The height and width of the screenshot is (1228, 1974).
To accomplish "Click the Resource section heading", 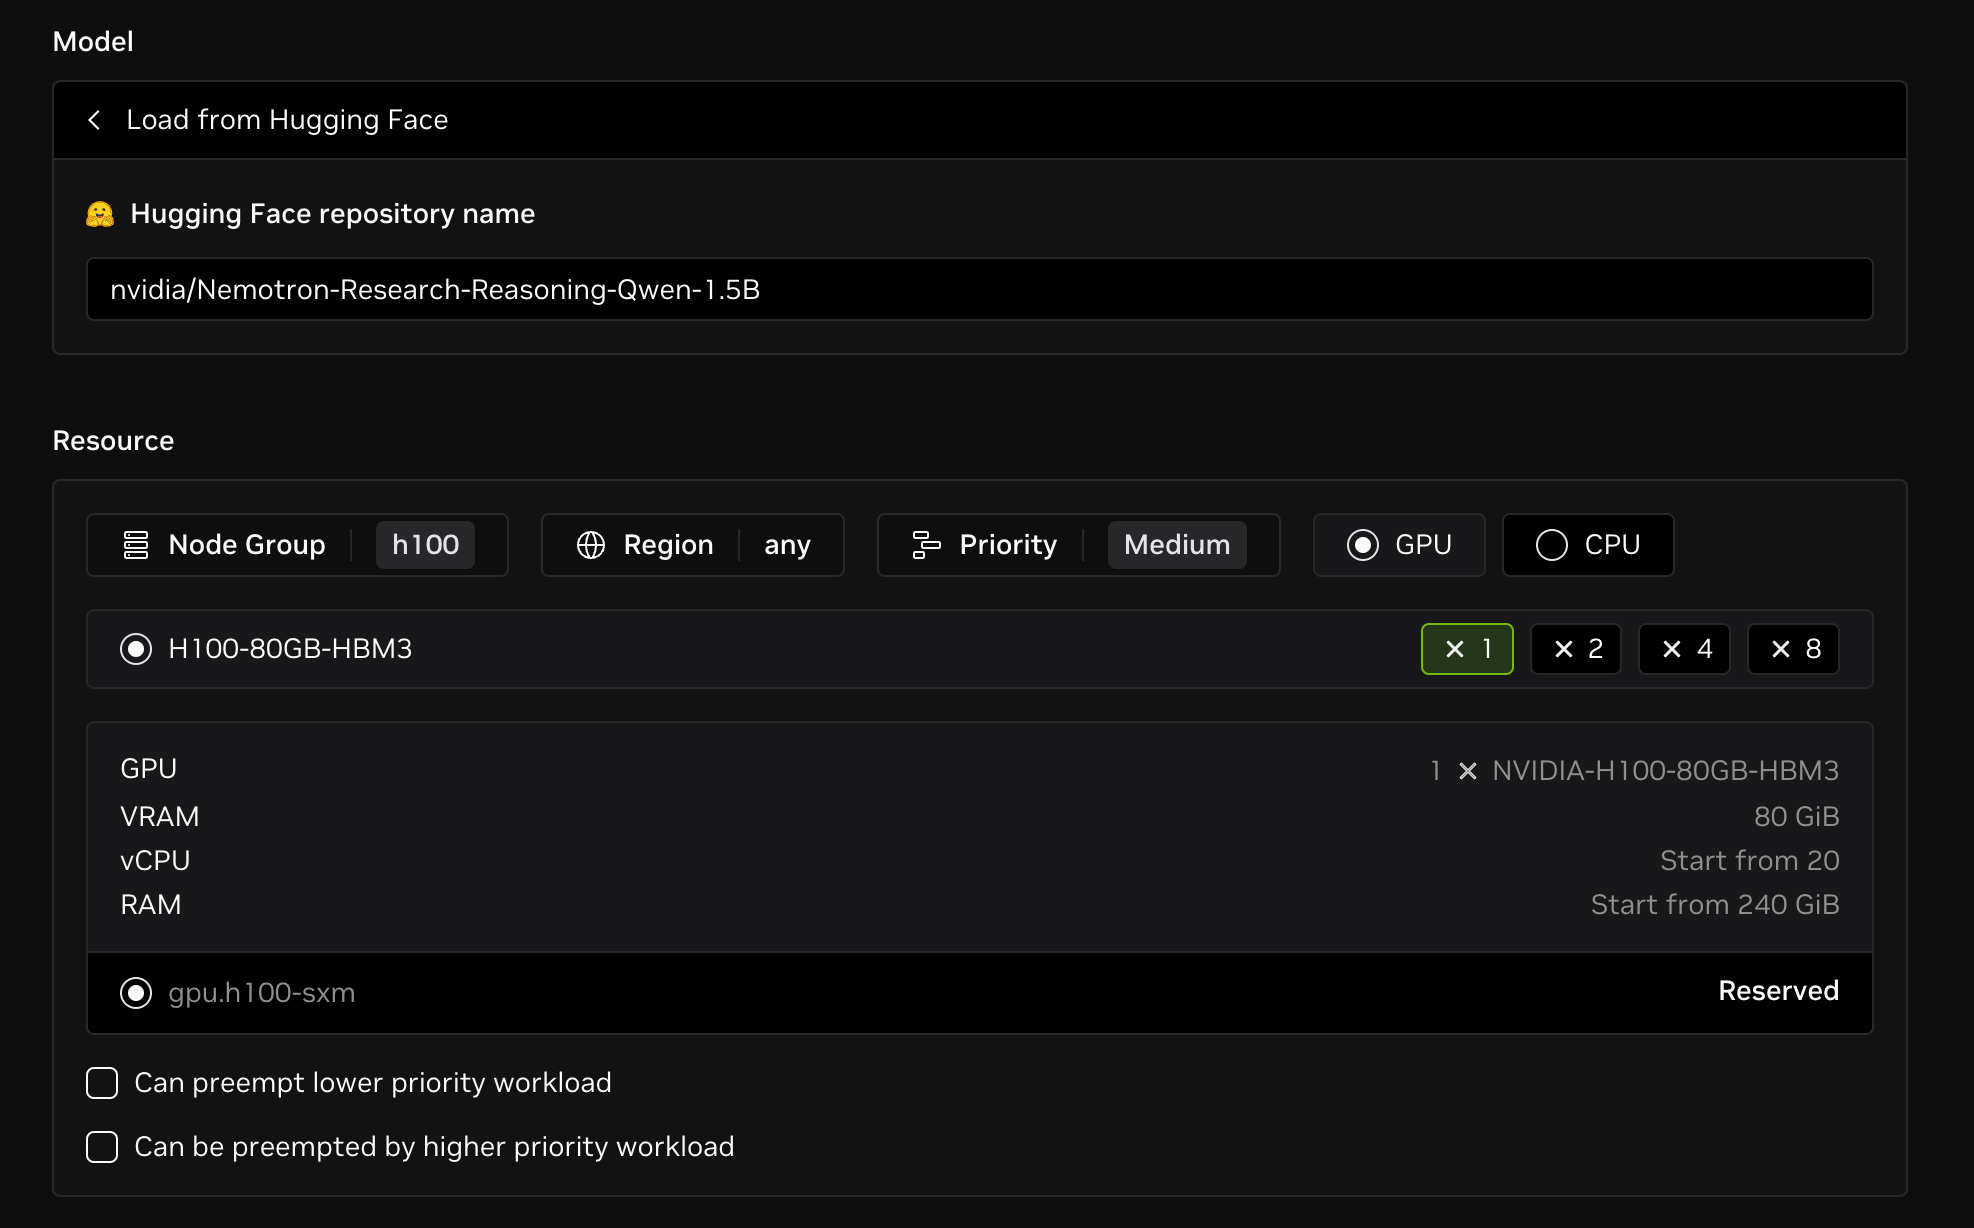I will coord(113,441).
